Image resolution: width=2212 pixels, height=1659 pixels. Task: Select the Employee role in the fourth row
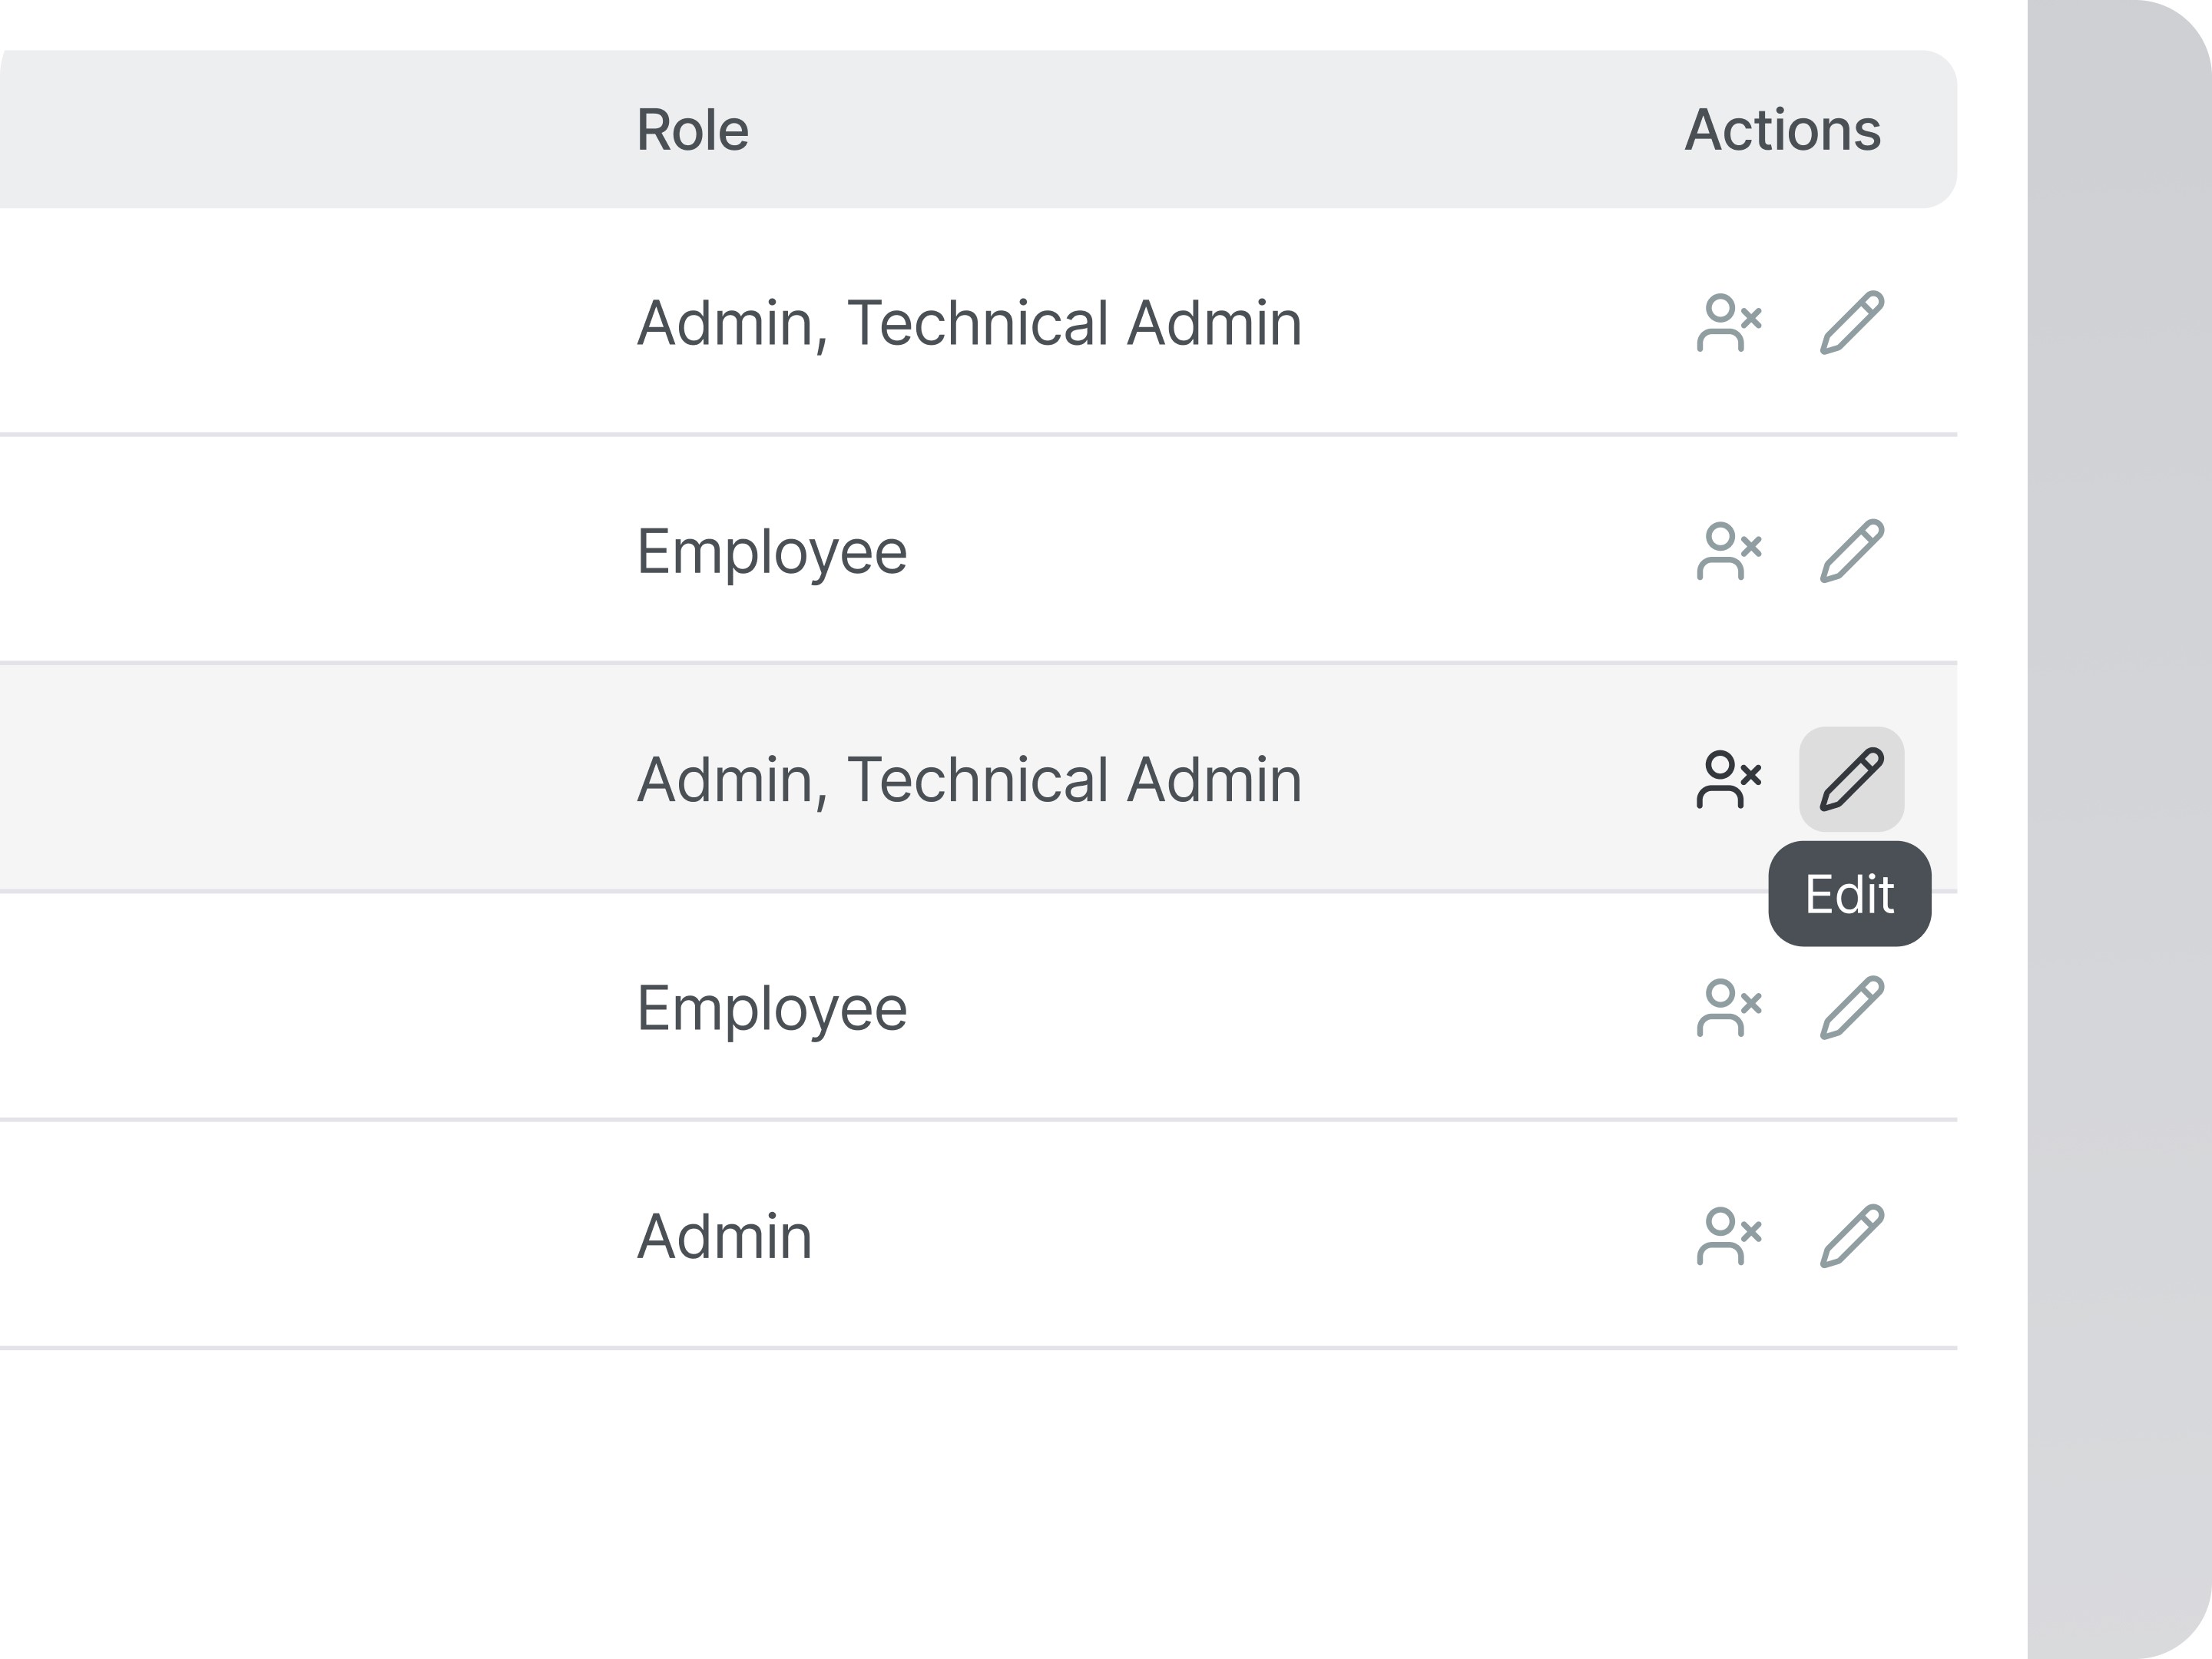(x=771, y=1008)
